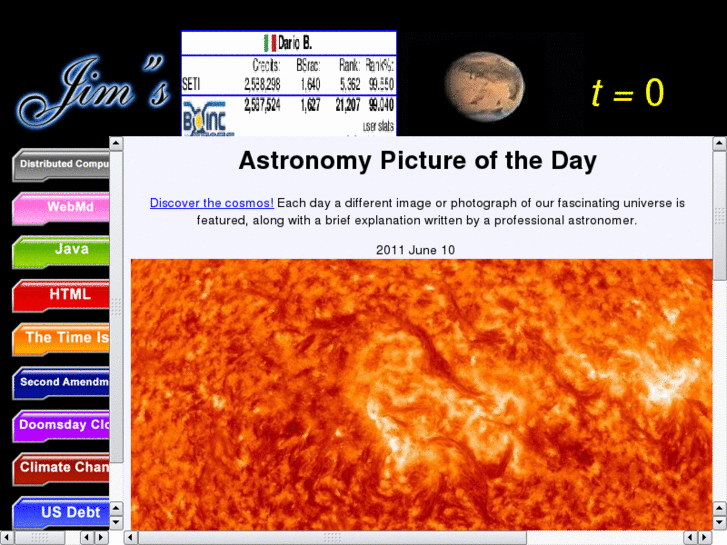Follow the Discover the cosmos! link
The height and width of the screenshot is (545, 727).
211,203
